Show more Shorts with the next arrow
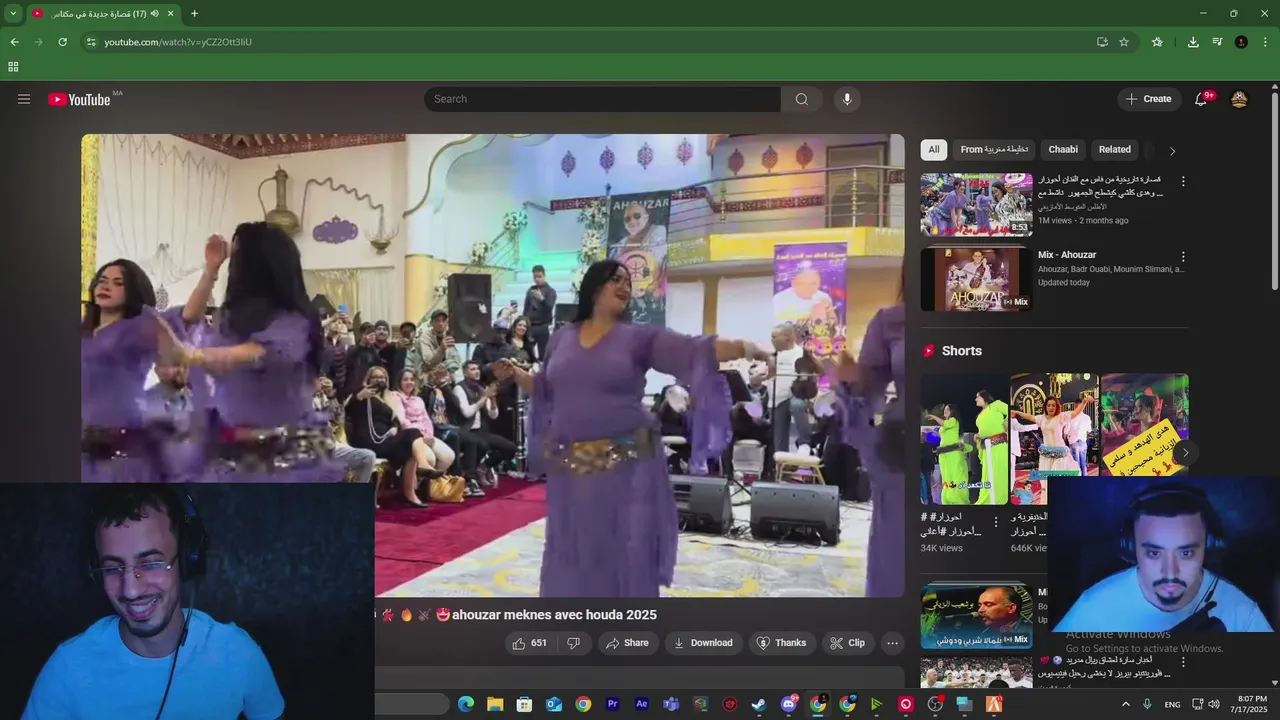1280x720 pixels. [x=1185, y=453]
